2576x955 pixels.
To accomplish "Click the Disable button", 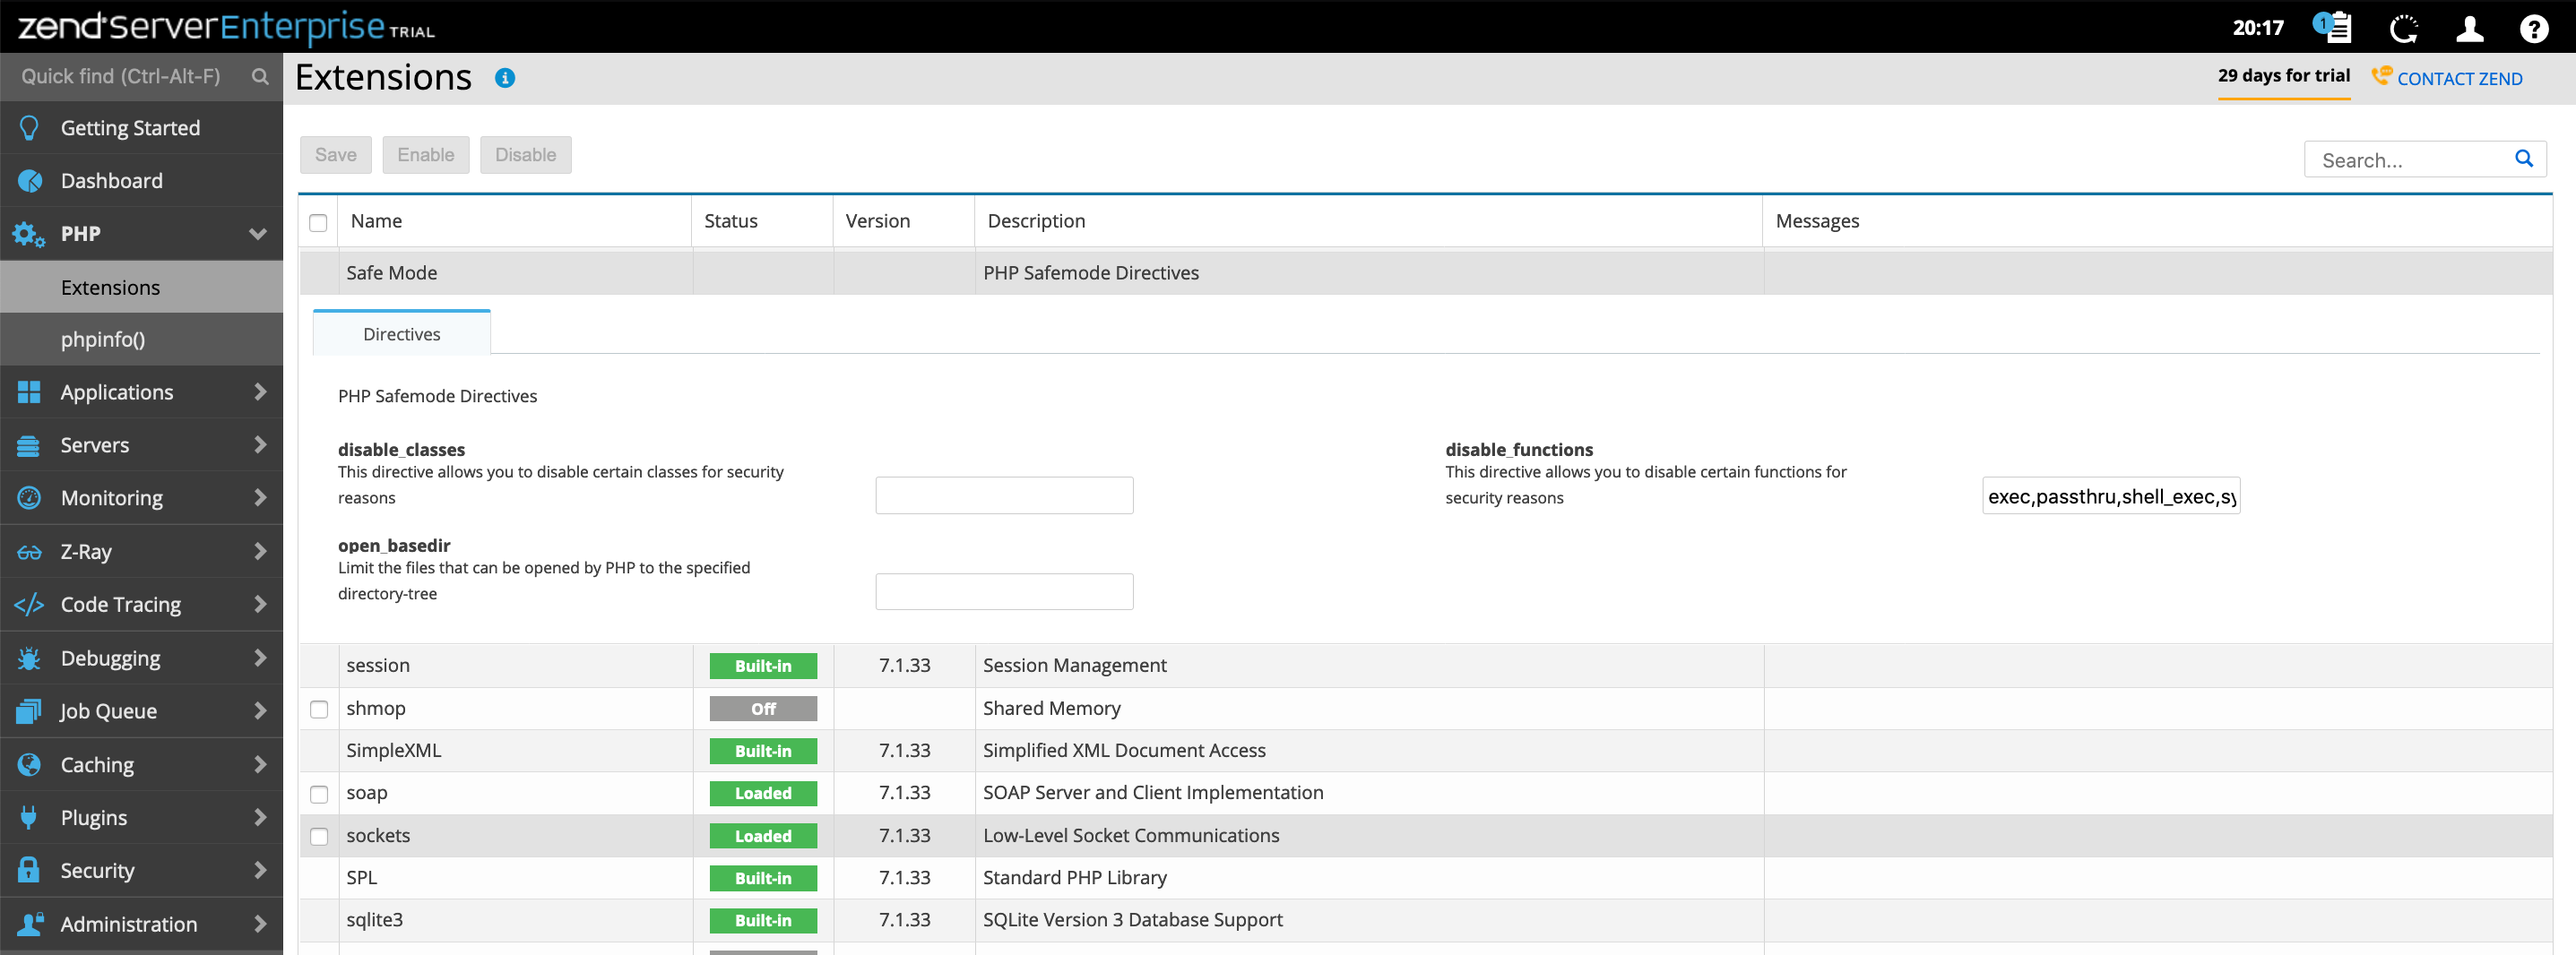I will [x=525, y=155].
